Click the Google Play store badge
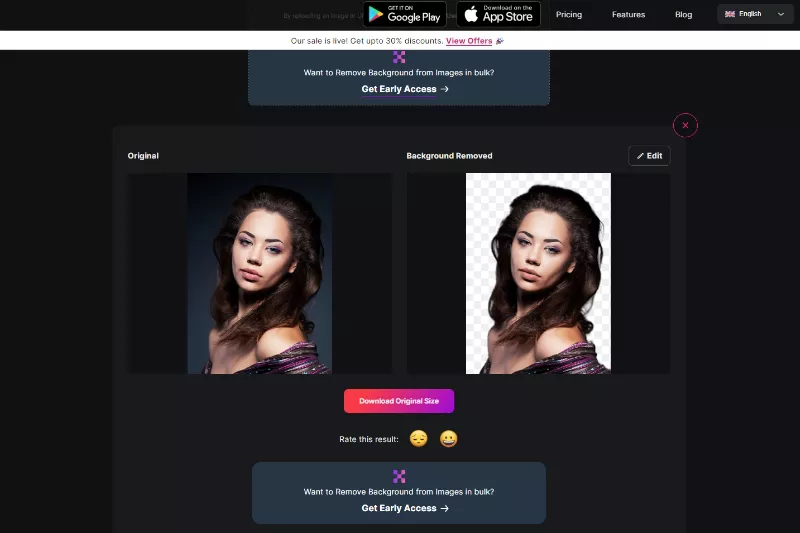This screenshot has height=533, width=800. coord(405,14)
